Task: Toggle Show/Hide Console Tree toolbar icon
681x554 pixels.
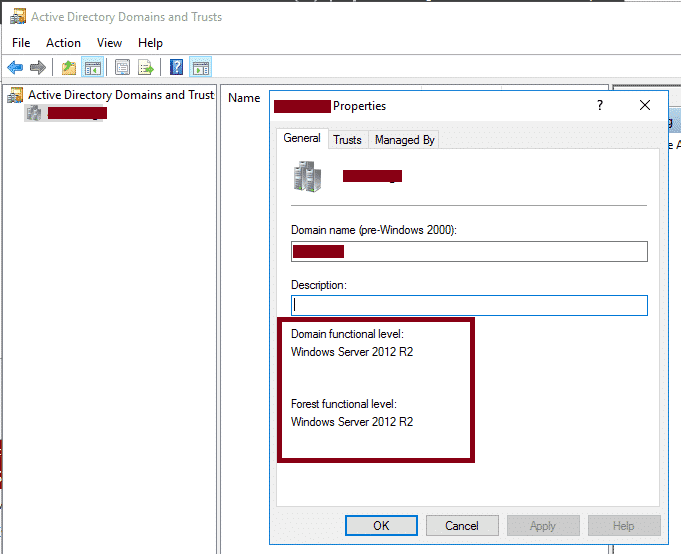Action: tap(93, 68)
